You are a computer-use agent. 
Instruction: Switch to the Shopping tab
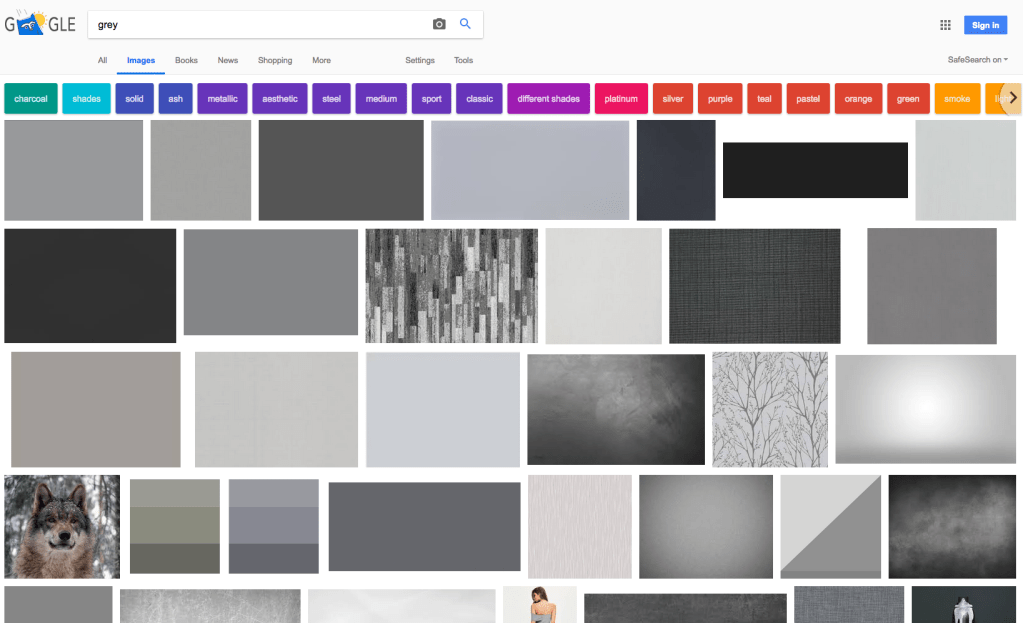(x=274, y=59)
